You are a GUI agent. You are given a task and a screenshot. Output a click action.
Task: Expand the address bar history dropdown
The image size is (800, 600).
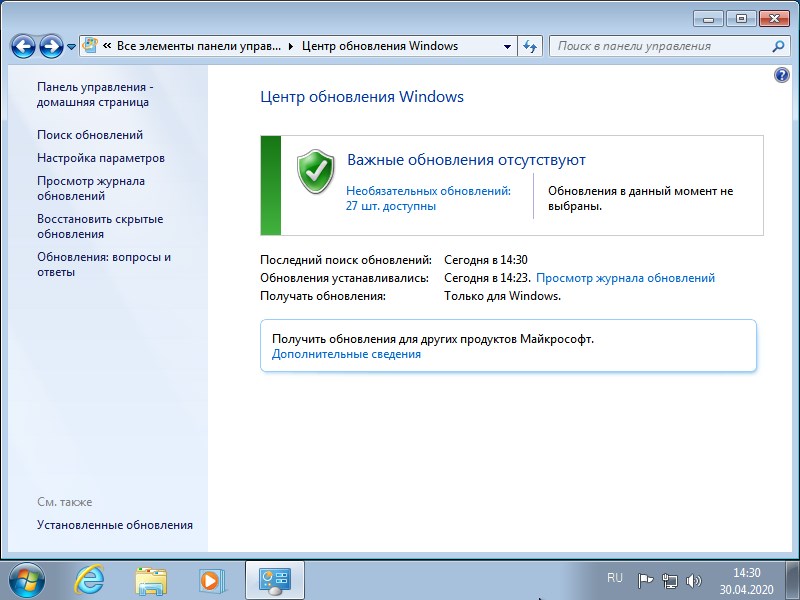(507, 46)
